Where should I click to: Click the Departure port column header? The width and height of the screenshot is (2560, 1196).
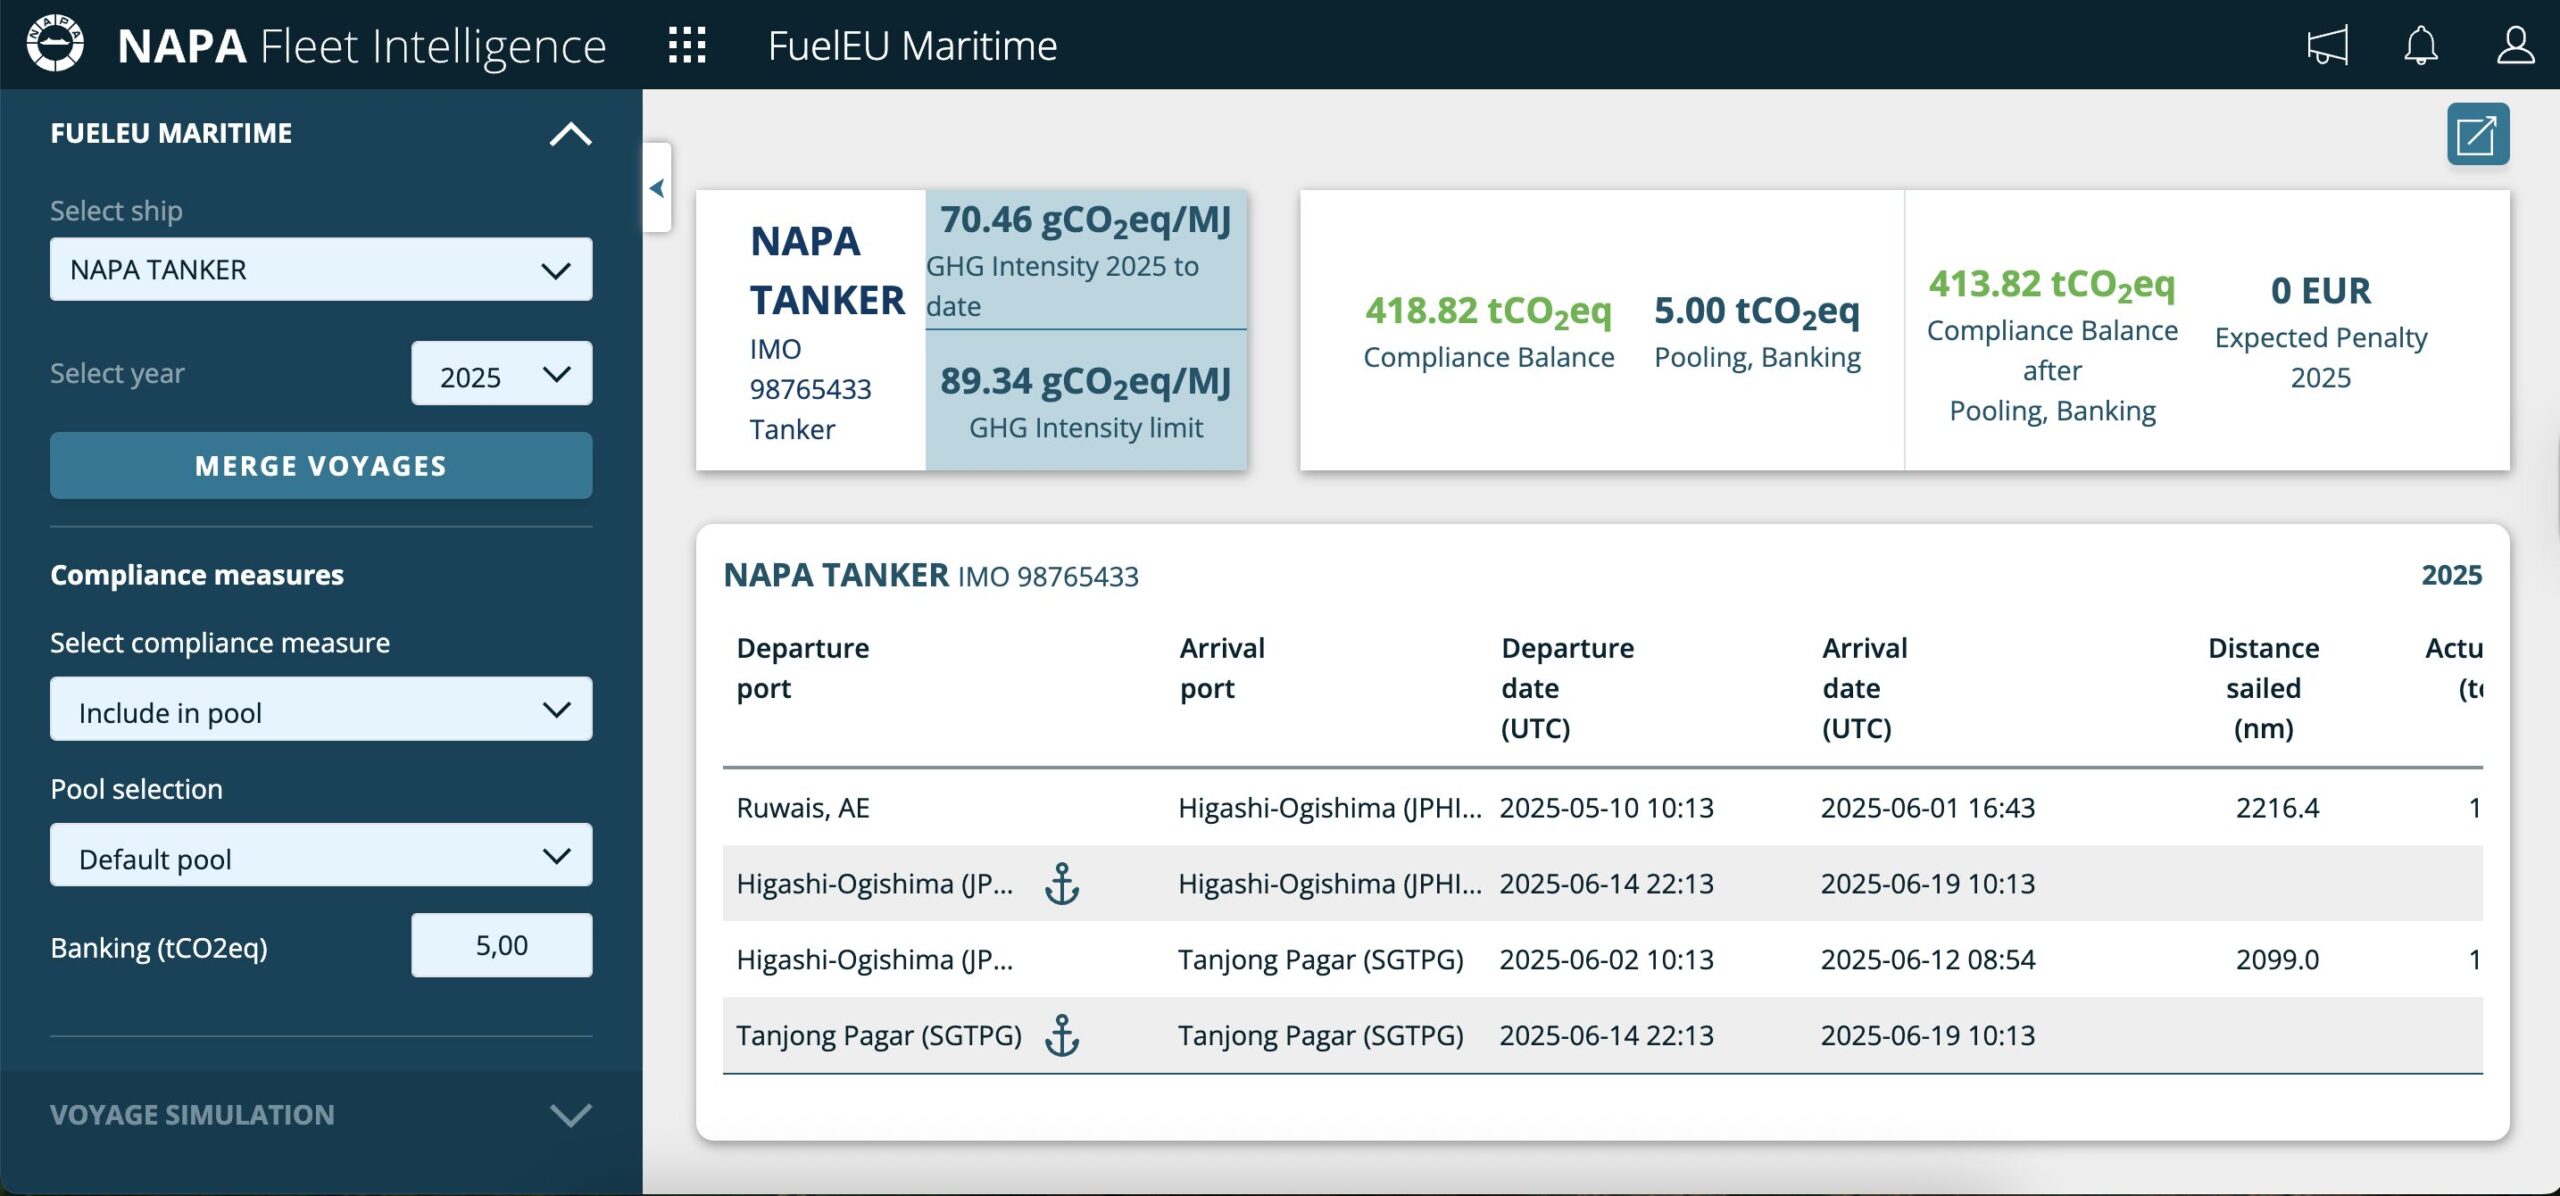[x=803, y=668]
